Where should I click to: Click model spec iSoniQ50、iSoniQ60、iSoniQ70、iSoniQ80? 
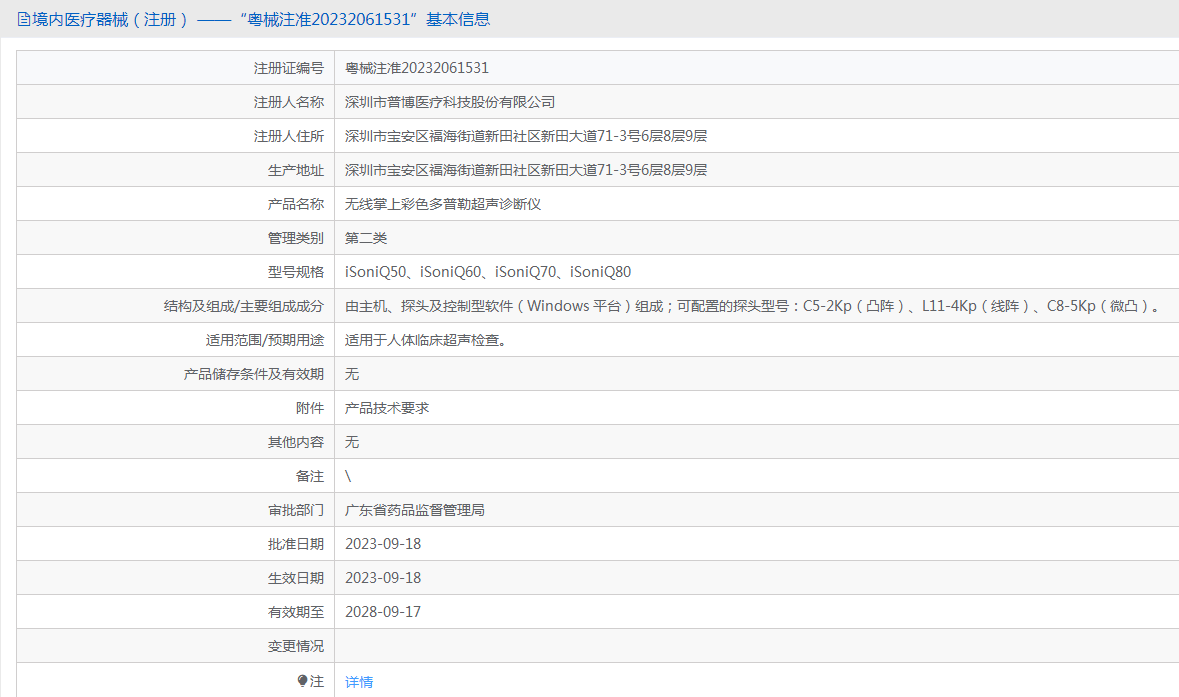pos(488,272)
